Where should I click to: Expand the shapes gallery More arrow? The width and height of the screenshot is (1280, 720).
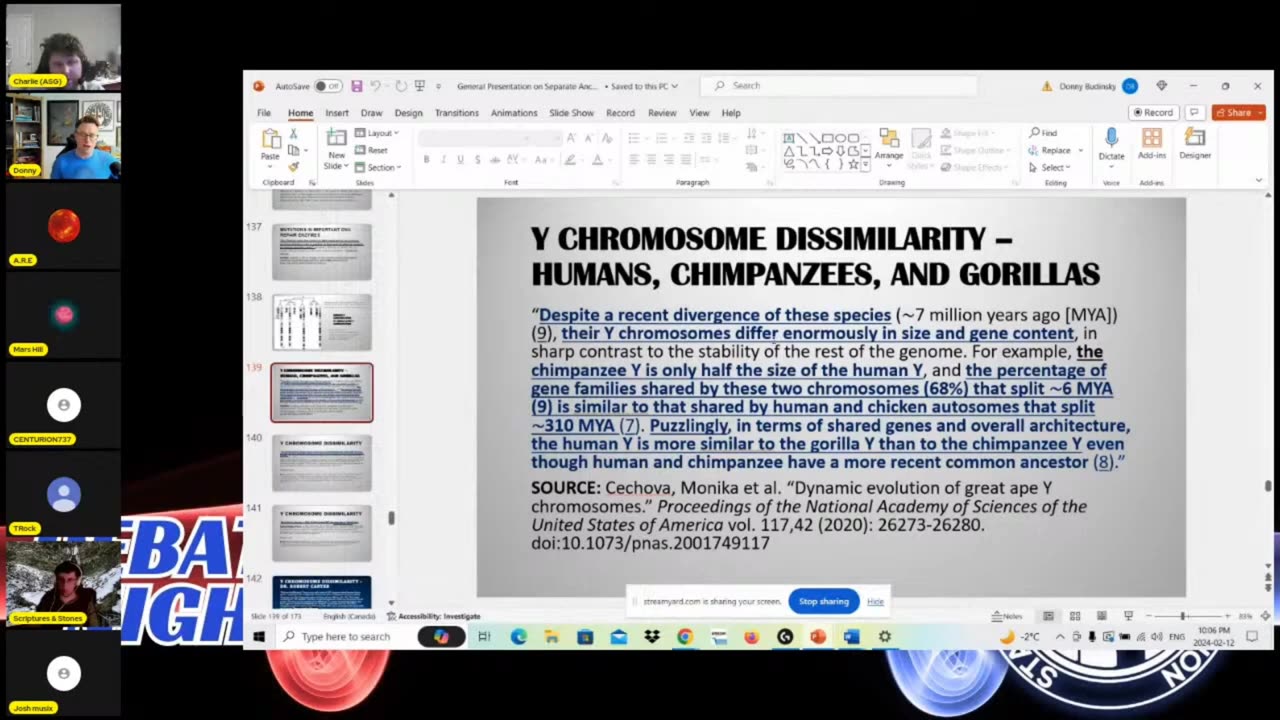tap(867, 165)
